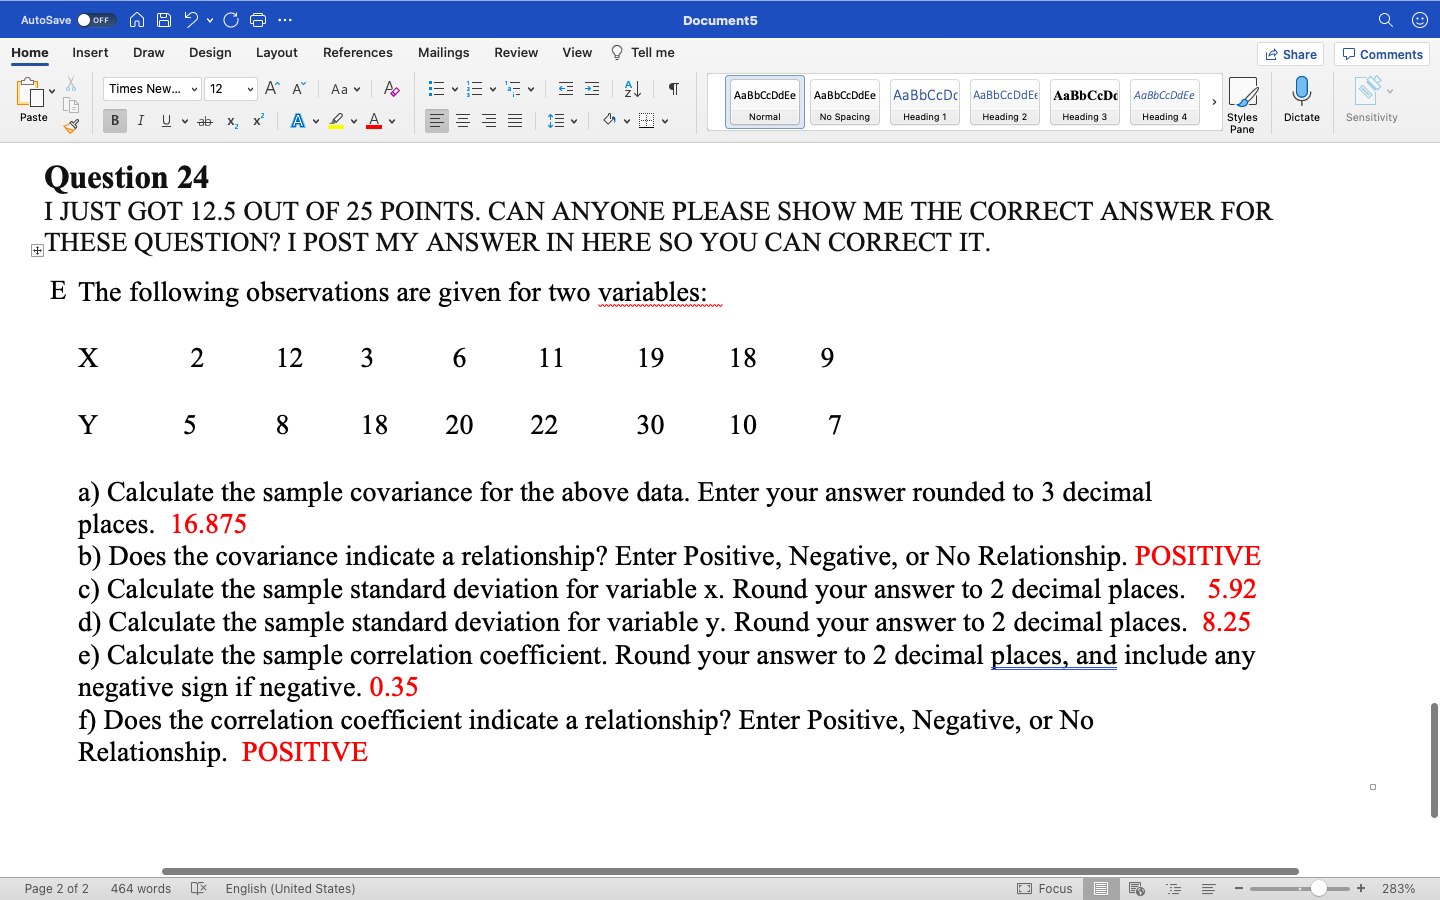1440x900 pixels.
Task: Toggle strikethrough formatting
Action: click(x=205, y=121)
